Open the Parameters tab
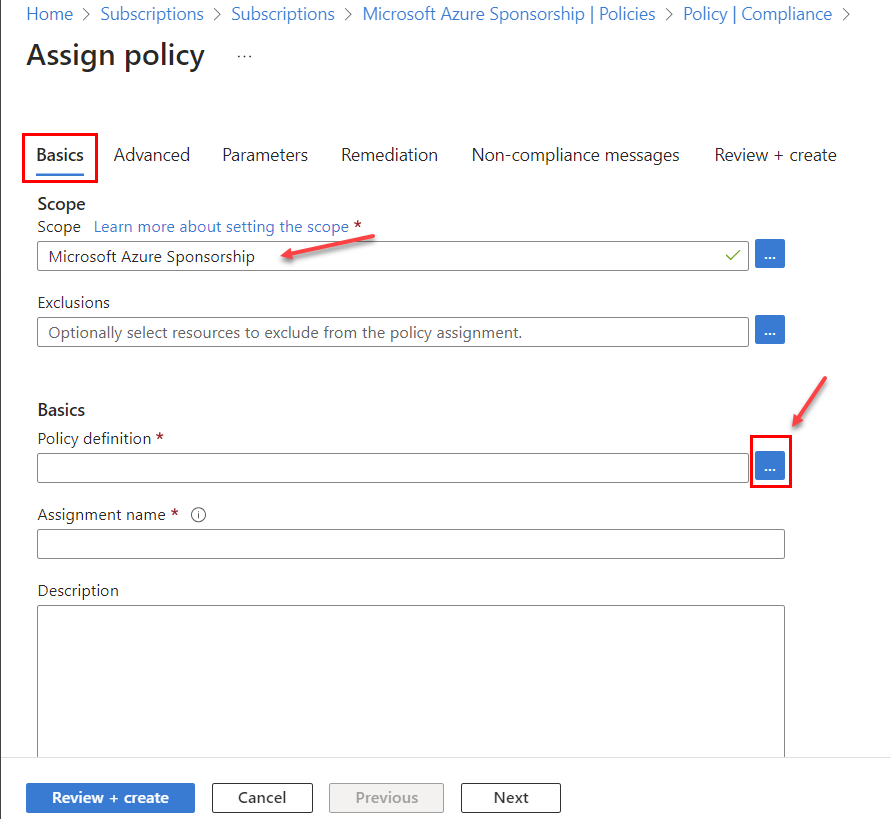This screenshot has width=891, height=819. [264, 155]
